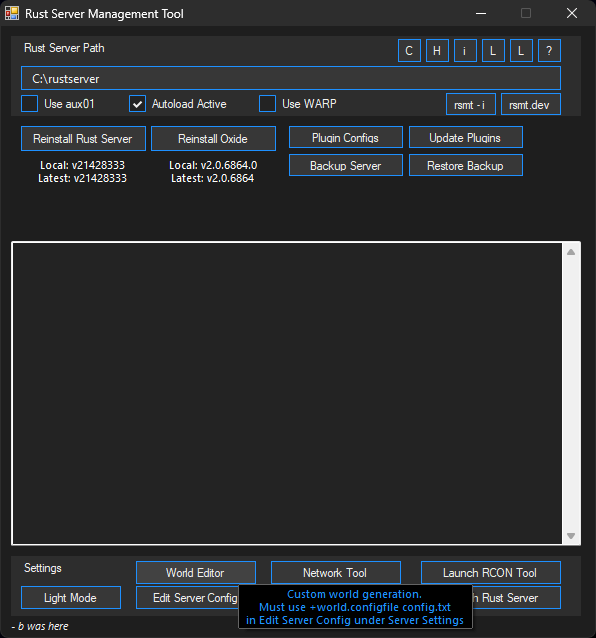The image size is (596, 638).
Task: Open Plugin Configs
Action: tap(346, 138)
